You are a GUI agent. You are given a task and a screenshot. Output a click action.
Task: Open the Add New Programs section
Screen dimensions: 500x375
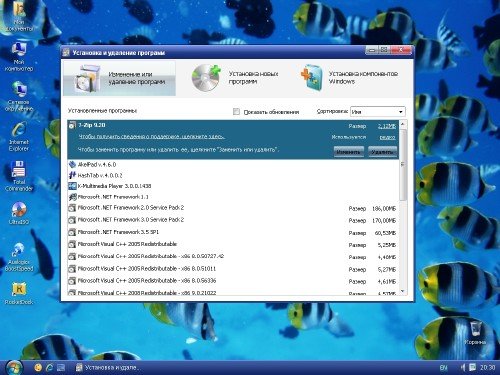click(235, 78)
